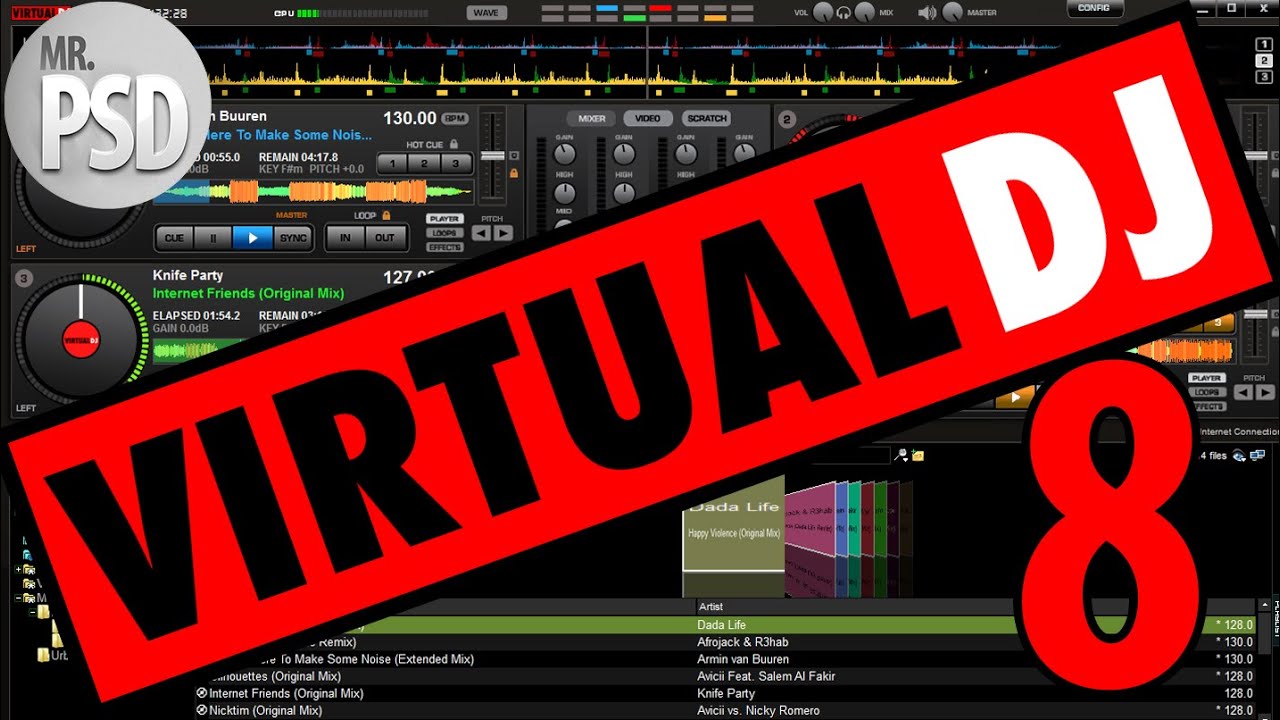Click the BPM button next to 130.00
The width and height of the screenshot is (1280, 720).
coord(455,118)
